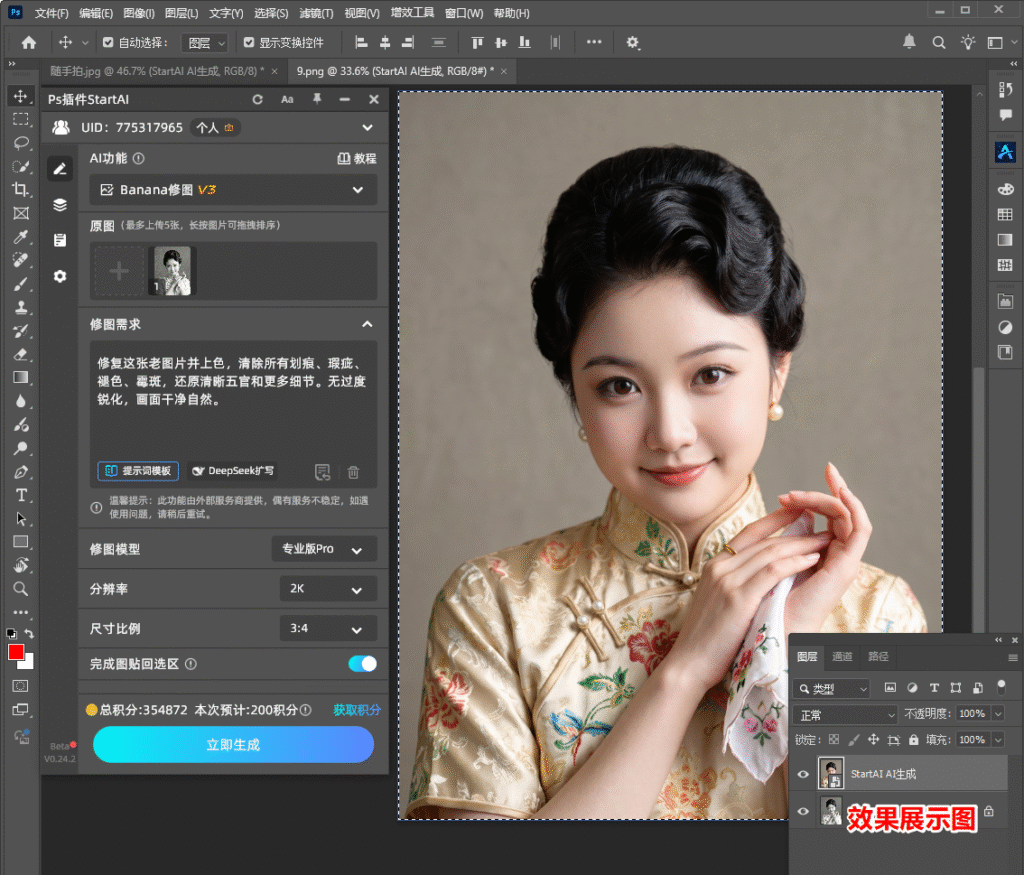
Task: Open the 教程 tutorial link
Action: point(357,159)
